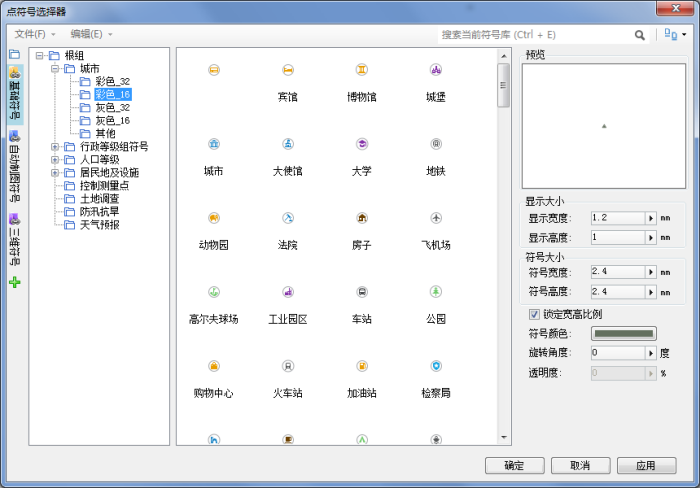Click the 应用 button
This screenshot has height=488, width=700.
click(x=645, y=466)
